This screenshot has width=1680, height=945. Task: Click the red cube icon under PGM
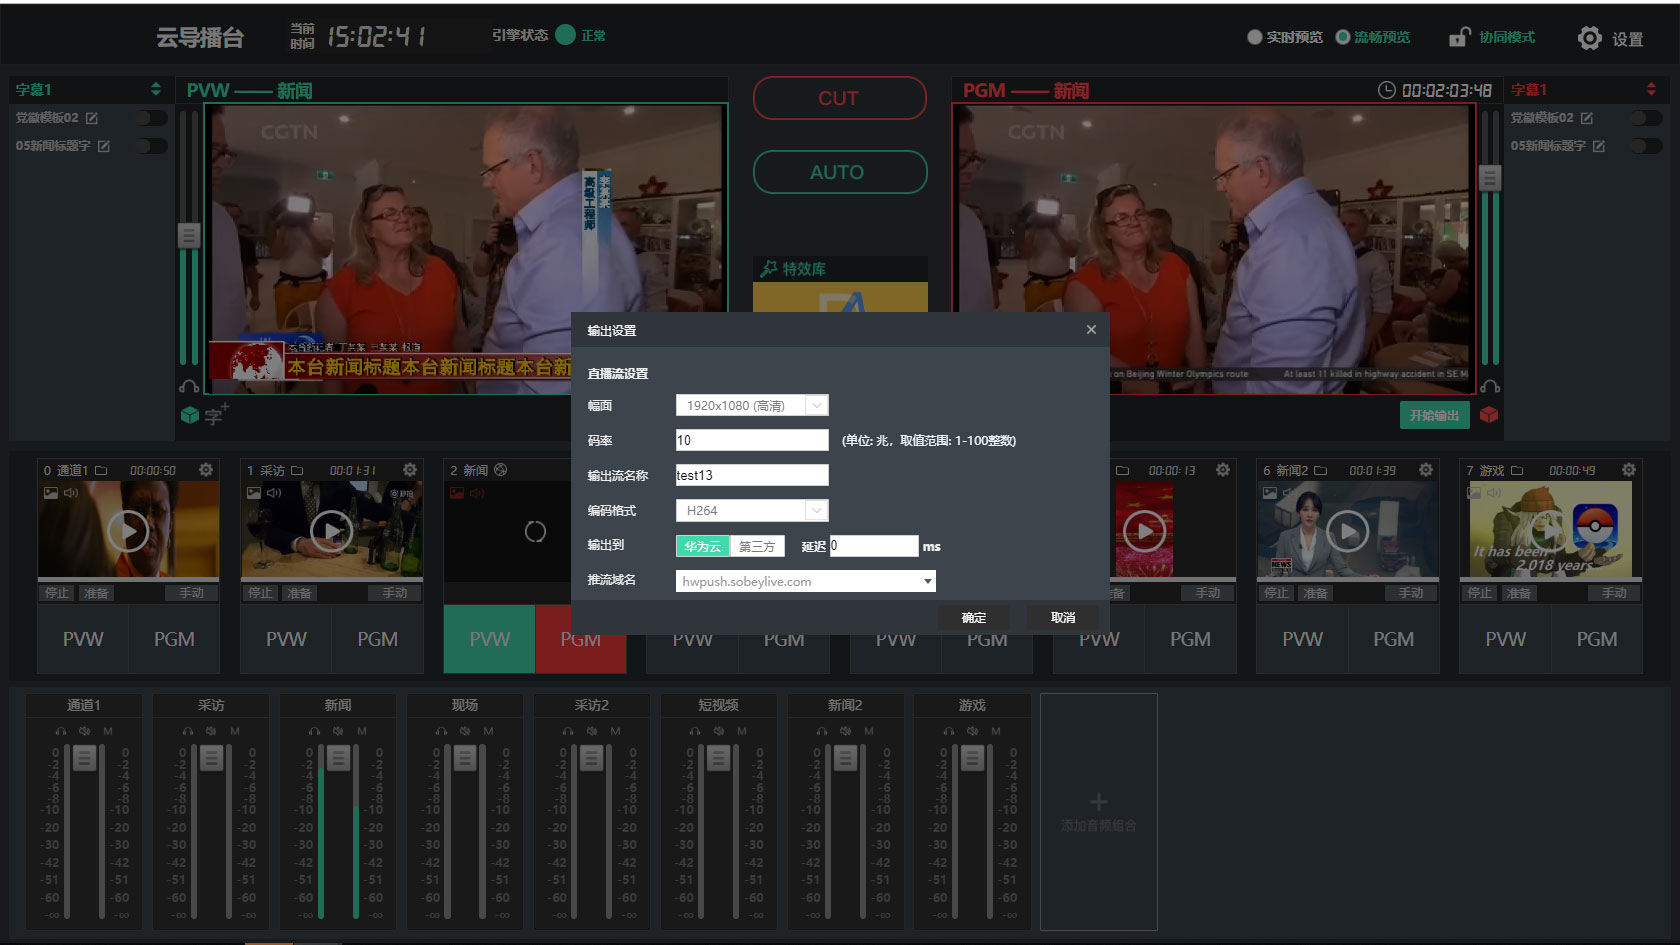[1489, 414]
